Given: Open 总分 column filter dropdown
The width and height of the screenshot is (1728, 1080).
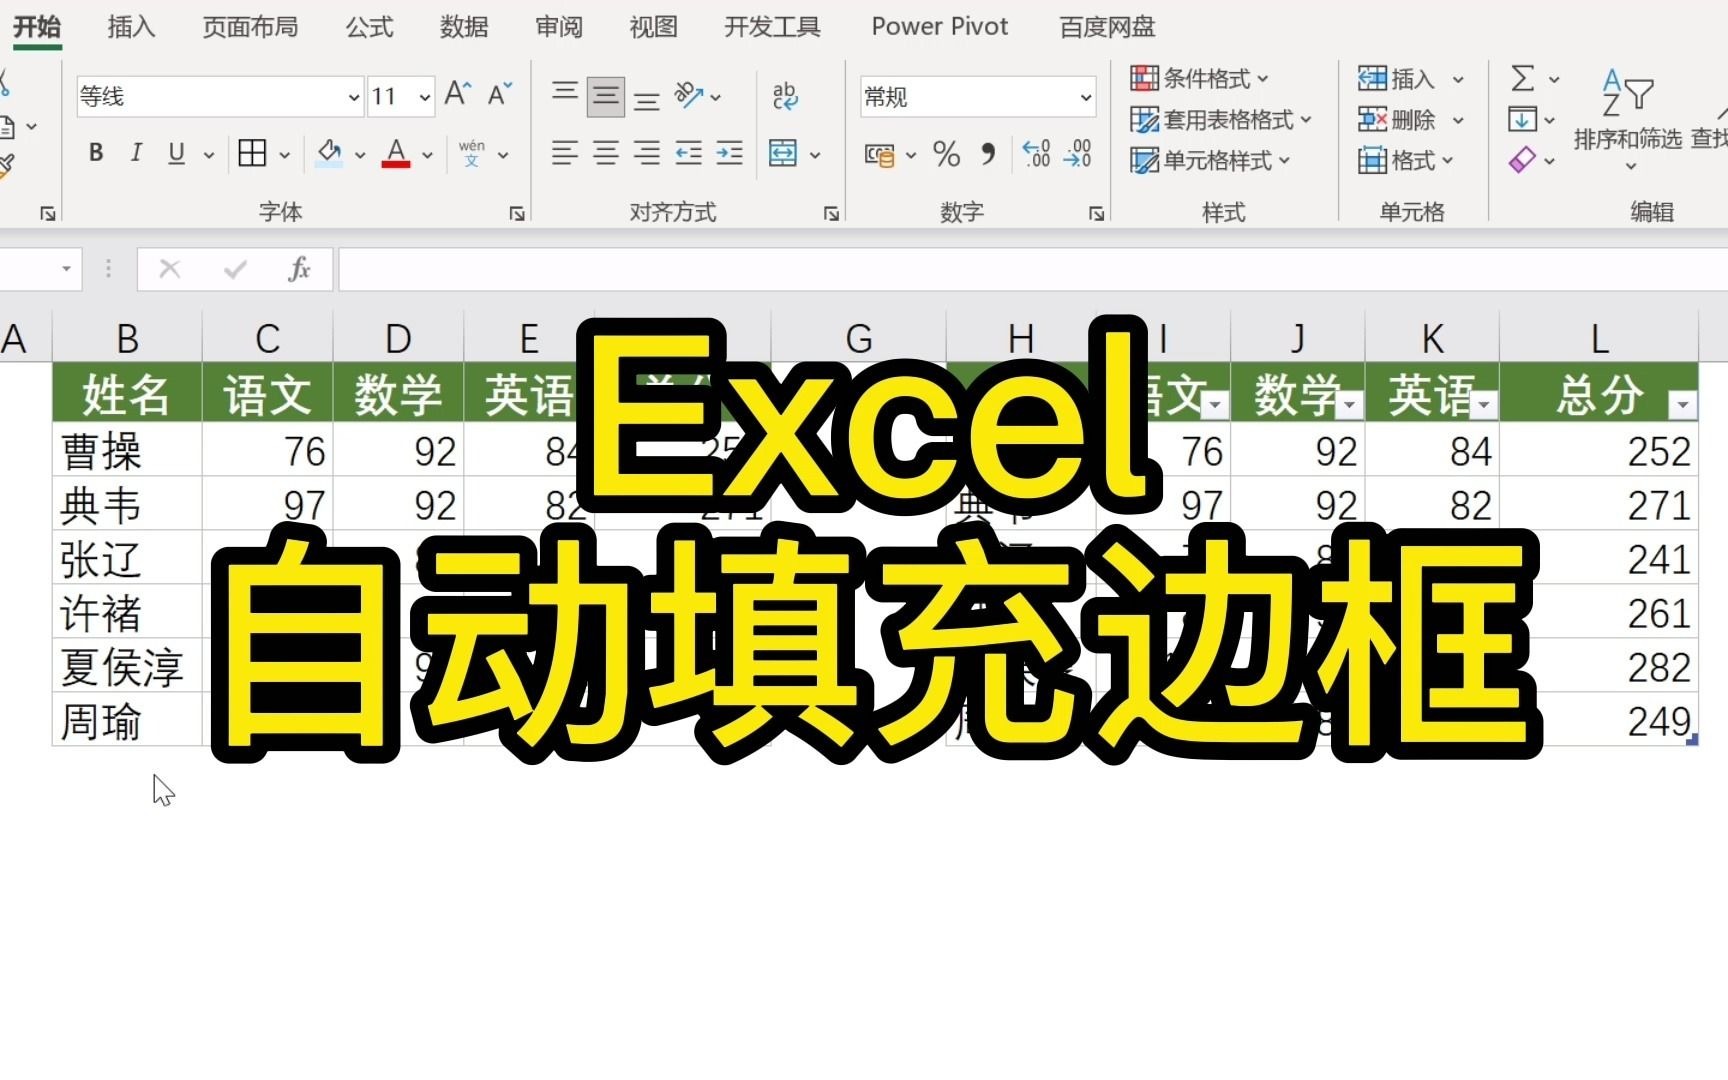Looking at the screenshot, I should [x=1683, y=404].
